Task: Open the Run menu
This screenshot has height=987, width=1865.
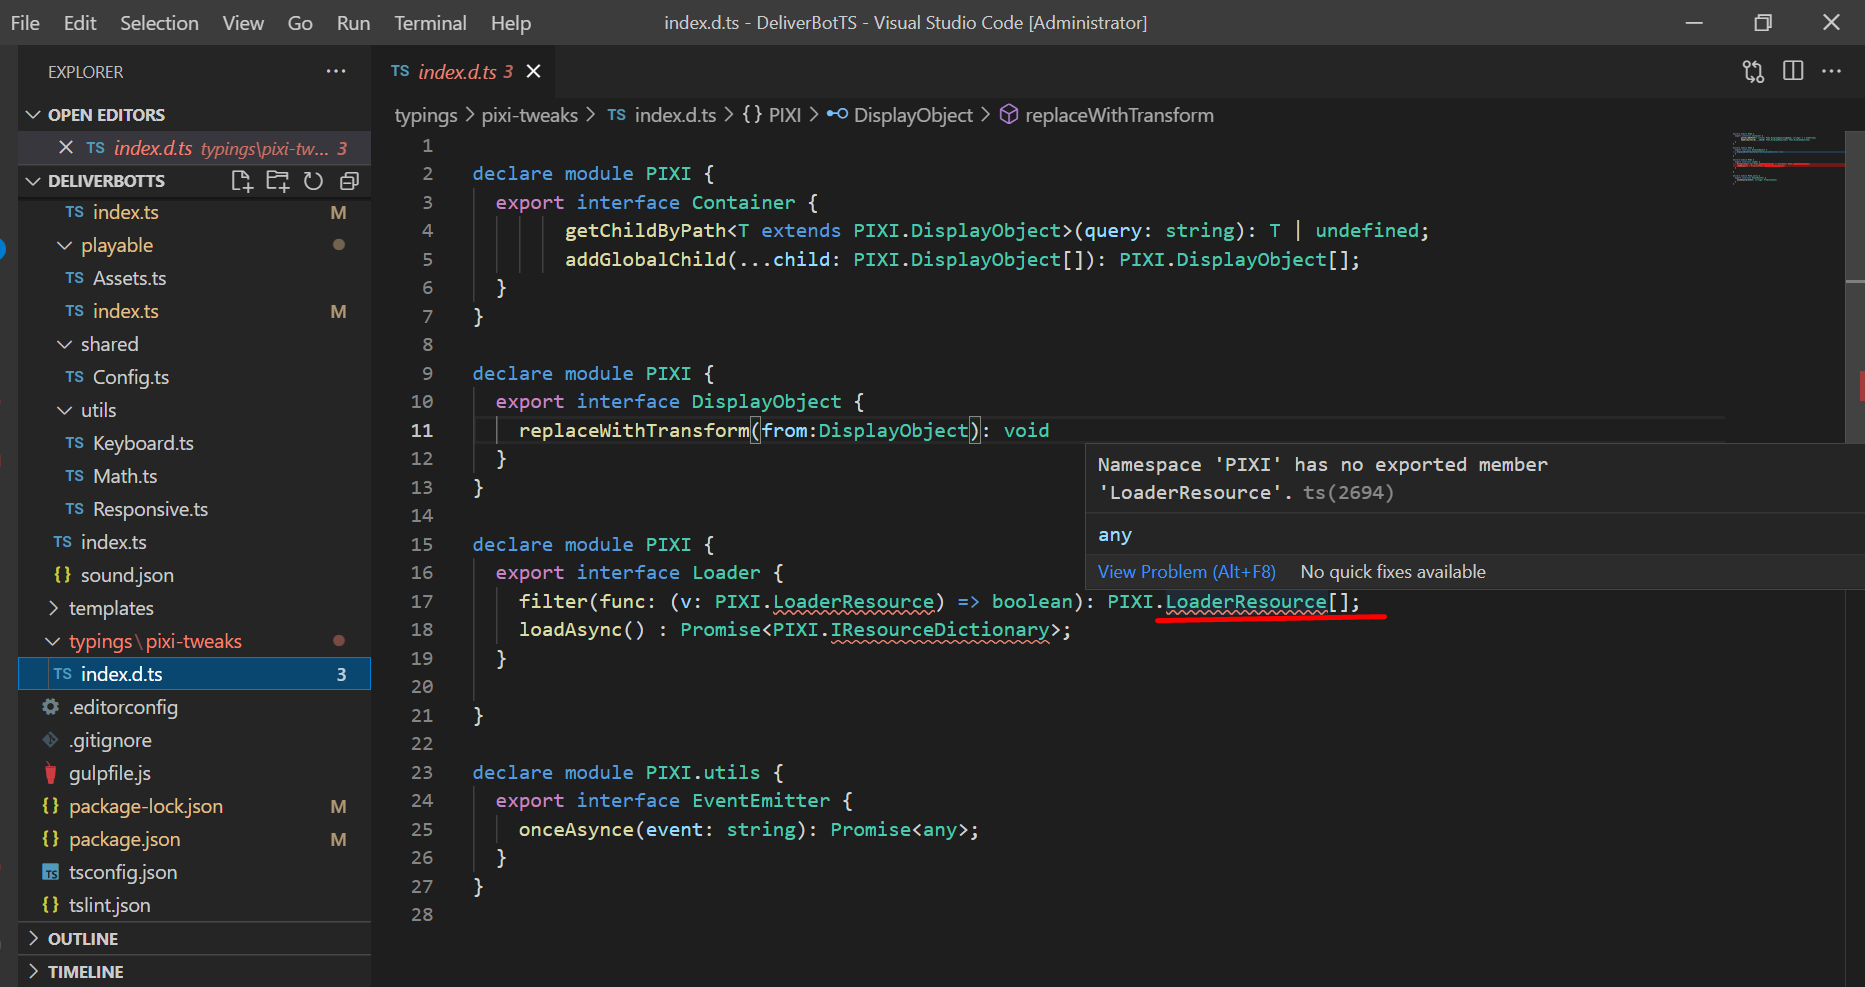Action: pyautogui.click(x=353, y=22)
